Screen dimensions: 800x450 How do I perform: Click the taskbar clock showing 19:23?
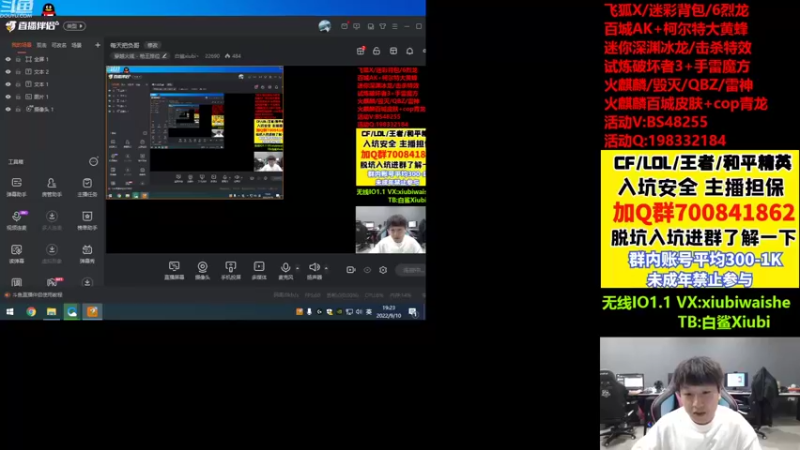pyautogui.click(x=389, y=312)
